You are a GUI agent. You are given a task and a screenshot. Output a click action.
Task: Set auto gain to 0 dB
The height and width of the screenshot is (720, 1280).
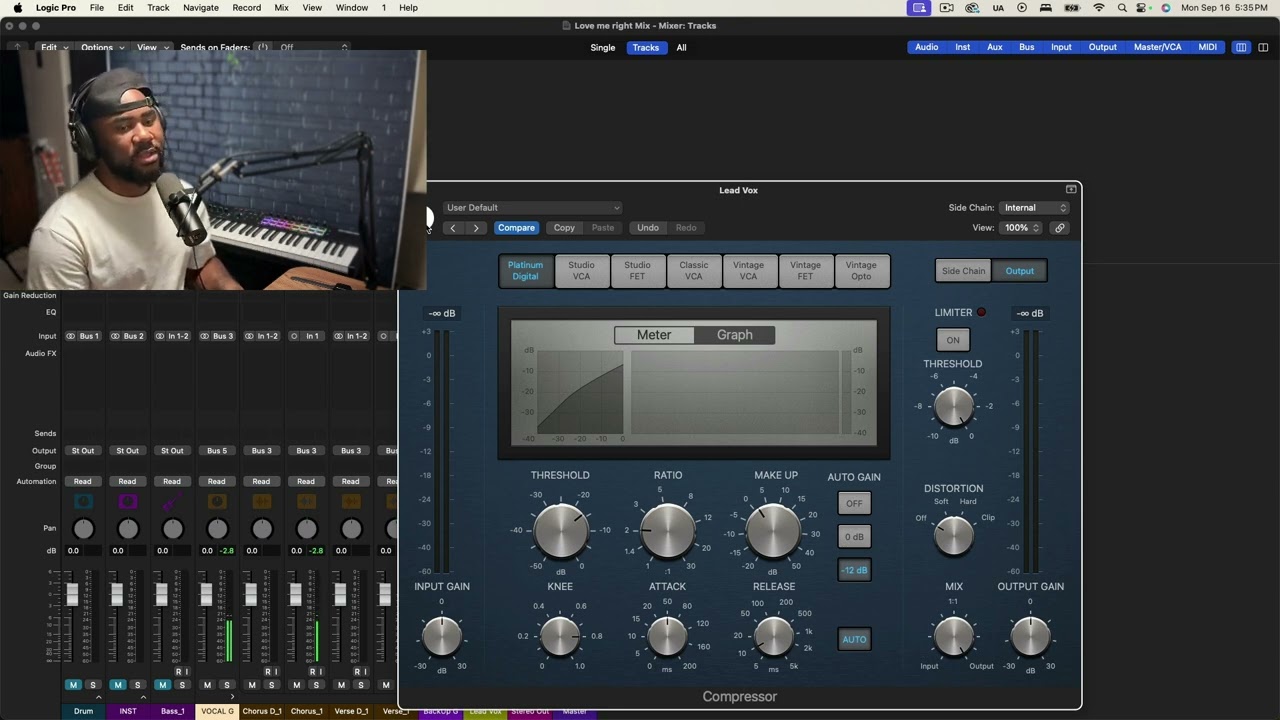pyautogui.click(x=854, y=537)
